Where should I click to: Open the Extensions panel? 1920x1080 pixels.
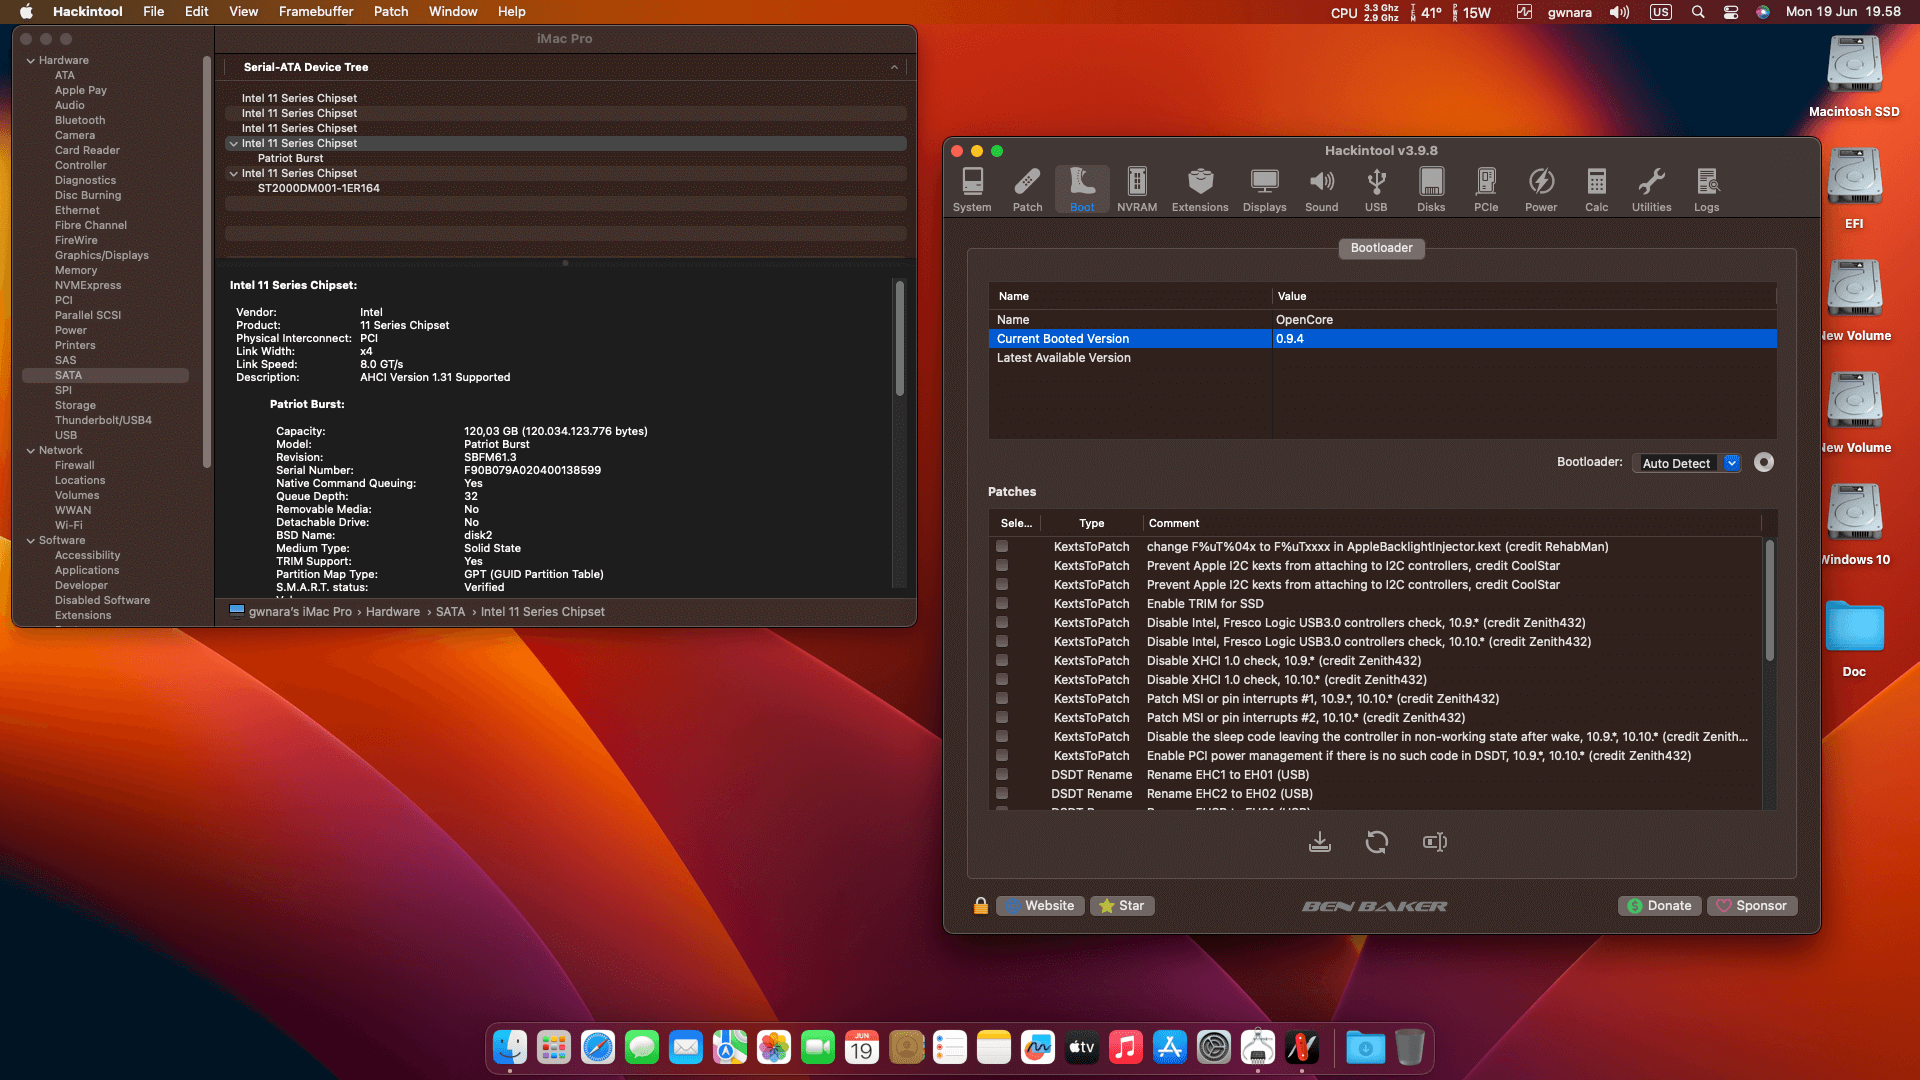pos(1199,189)
